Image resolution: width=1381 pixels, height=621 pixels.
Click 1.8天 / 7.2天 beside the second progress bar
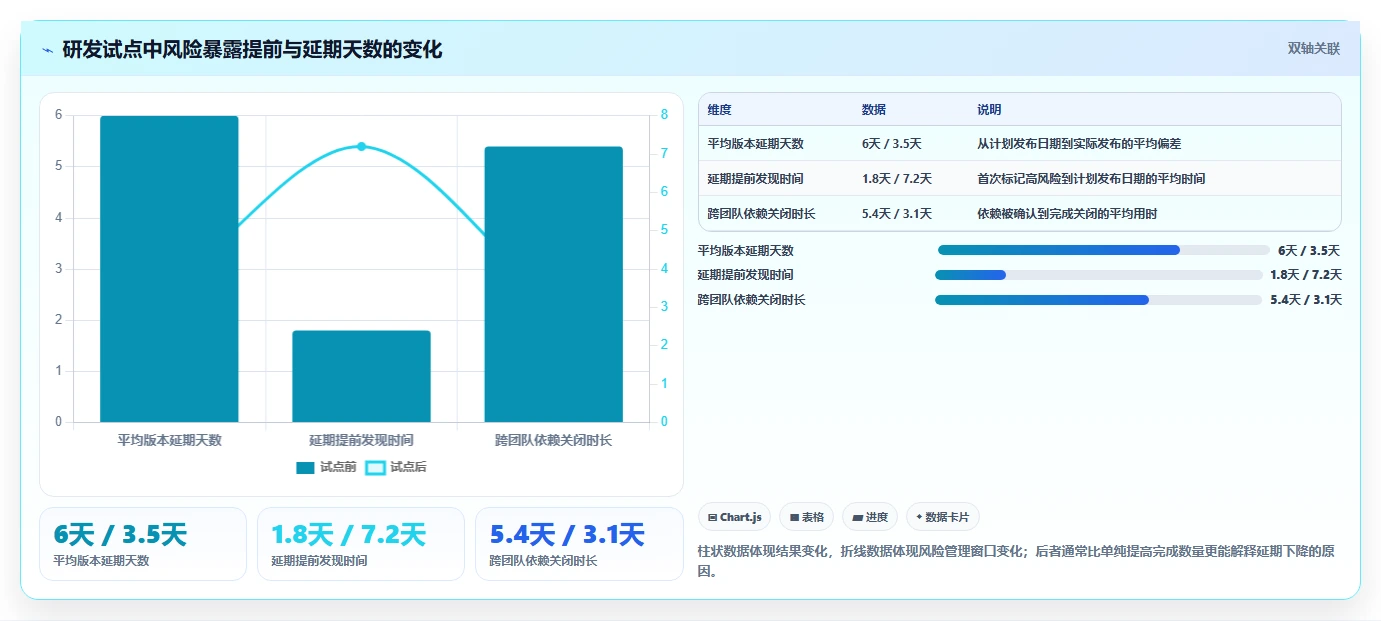coord(1306,275)
